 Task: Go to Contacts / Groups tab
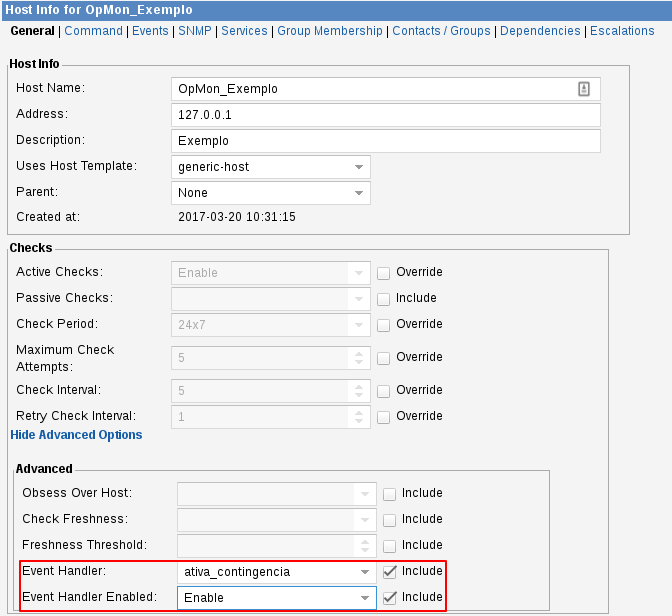441,31
